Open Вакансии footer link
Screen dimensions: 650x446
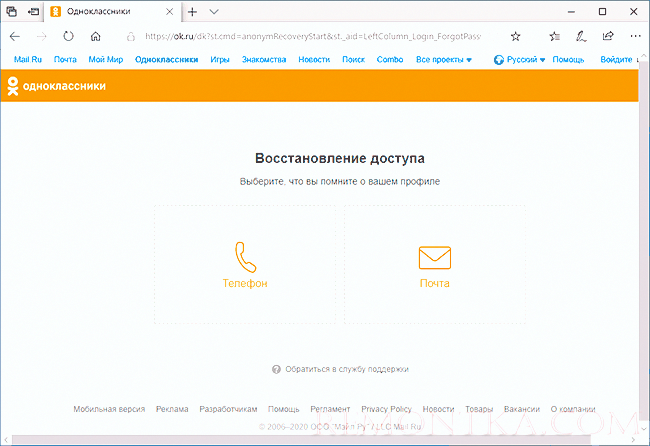point(522,409)
